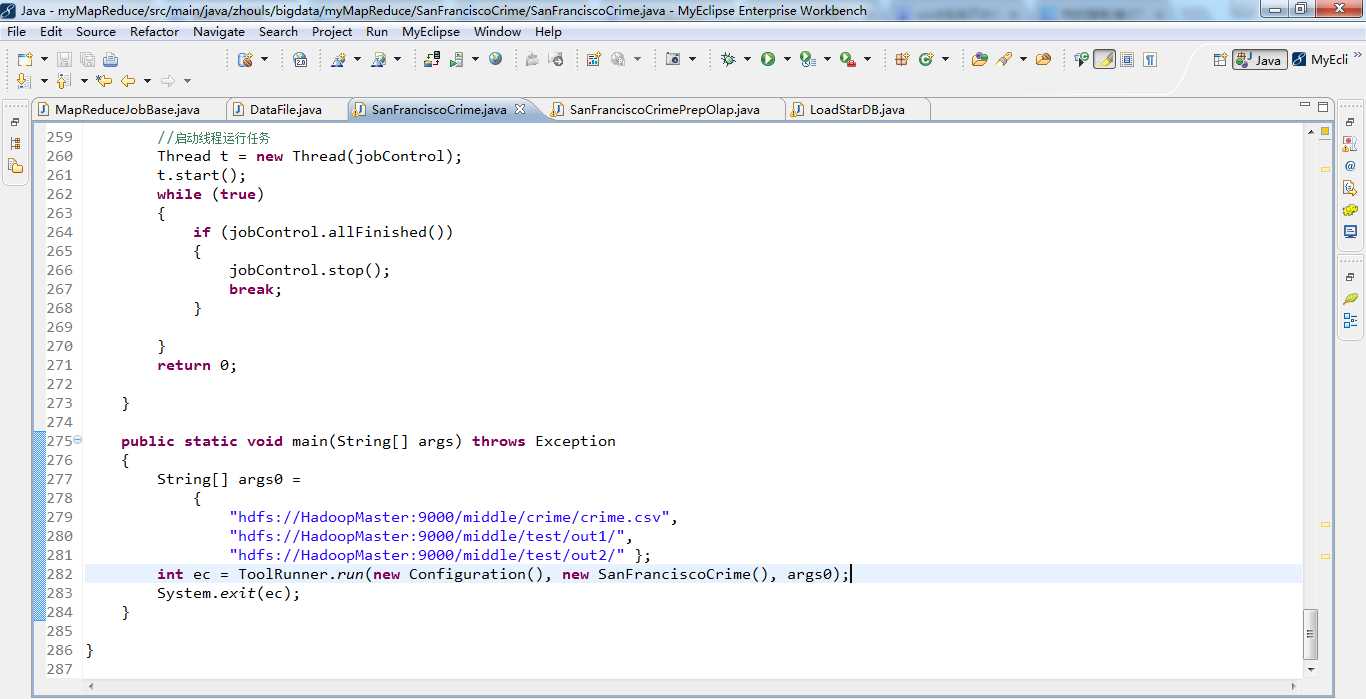Toggle Block Selection Mode button

[1127, 59]
